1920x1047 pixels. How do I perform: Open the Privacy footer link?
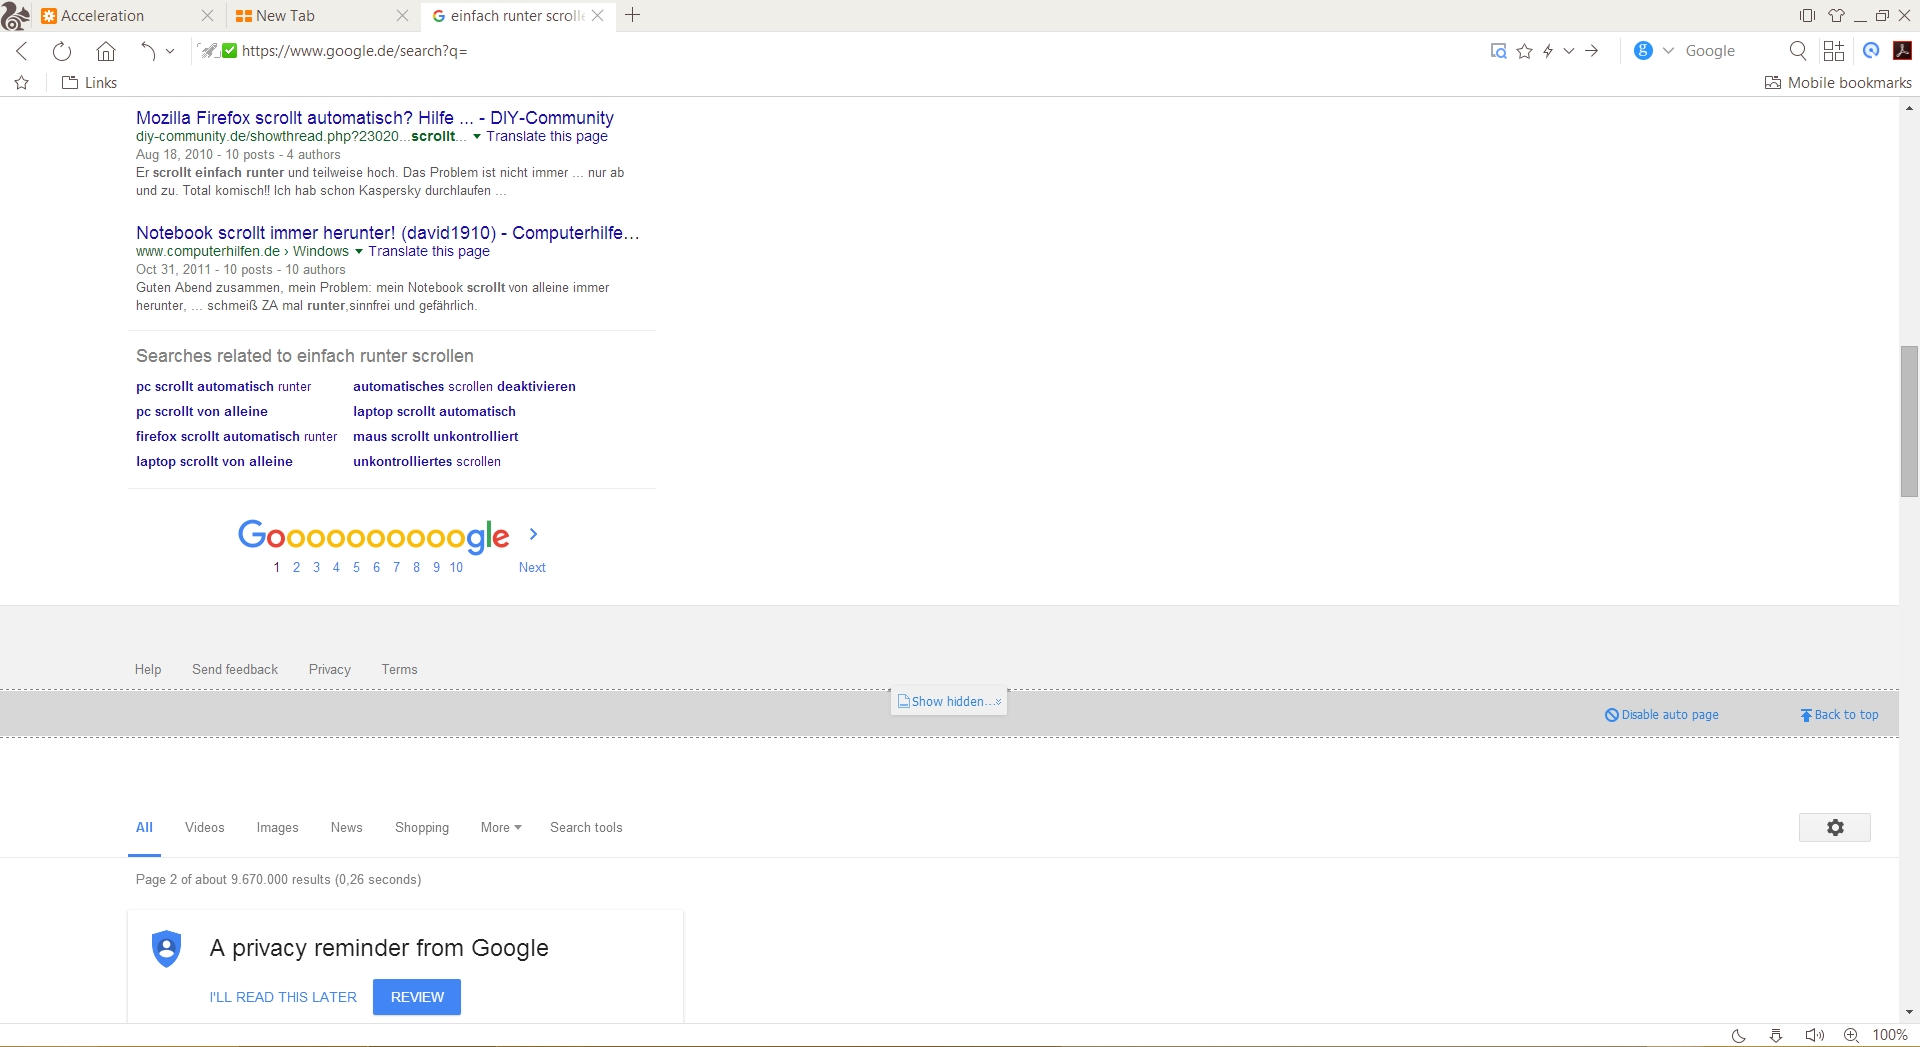330,670
